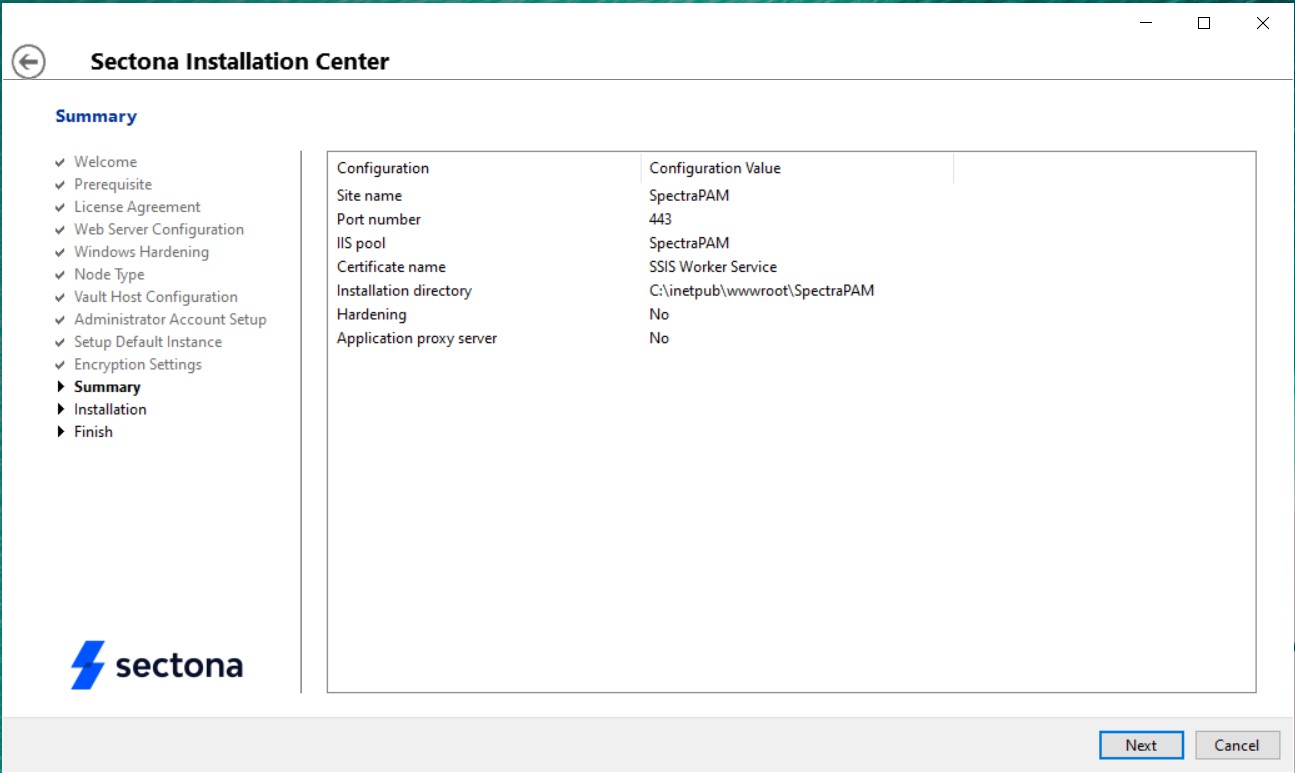Close the installer window

click(1262, 24)
